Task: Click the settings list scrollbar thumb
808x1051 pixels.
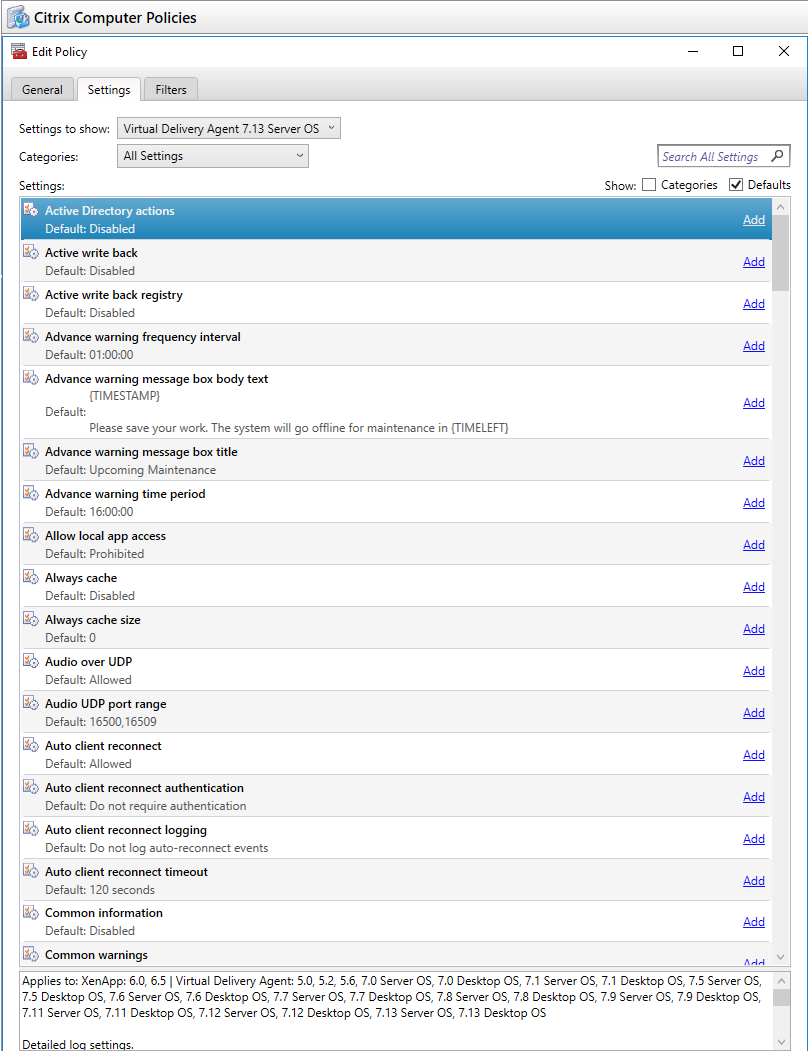Action: coord(781,253)
